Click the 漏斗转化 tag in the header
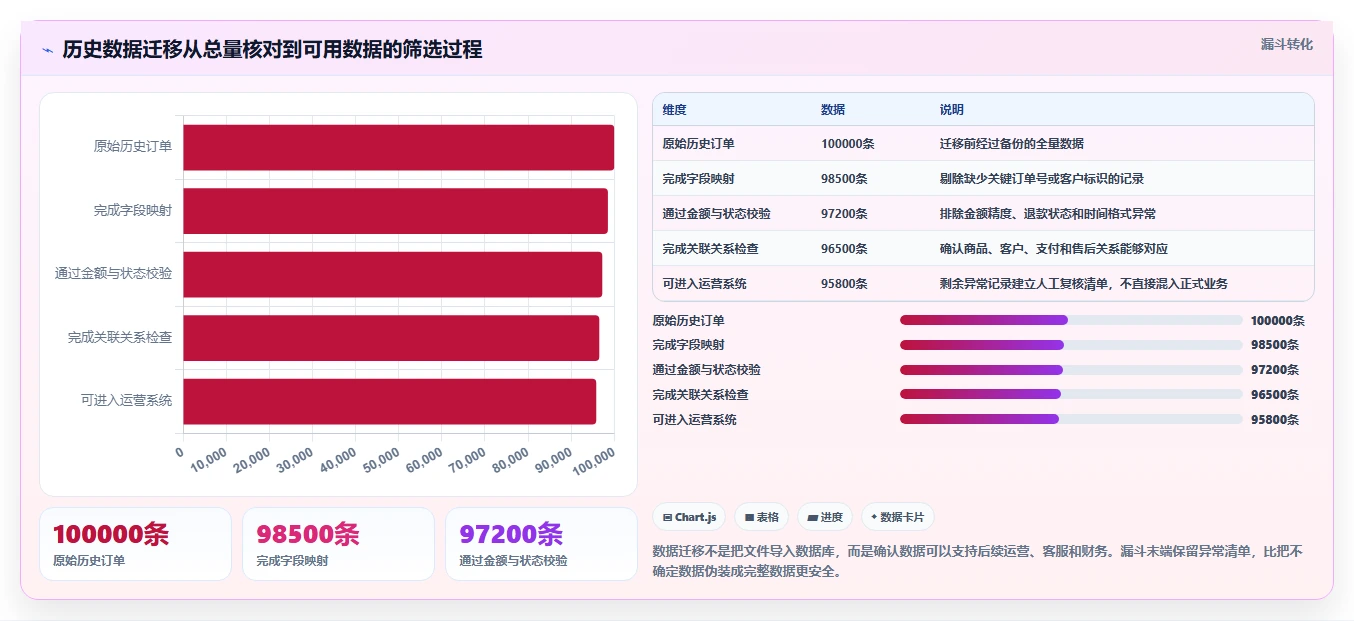The width and height of the screenshot is (1354, 621). tap(1286, 45)
